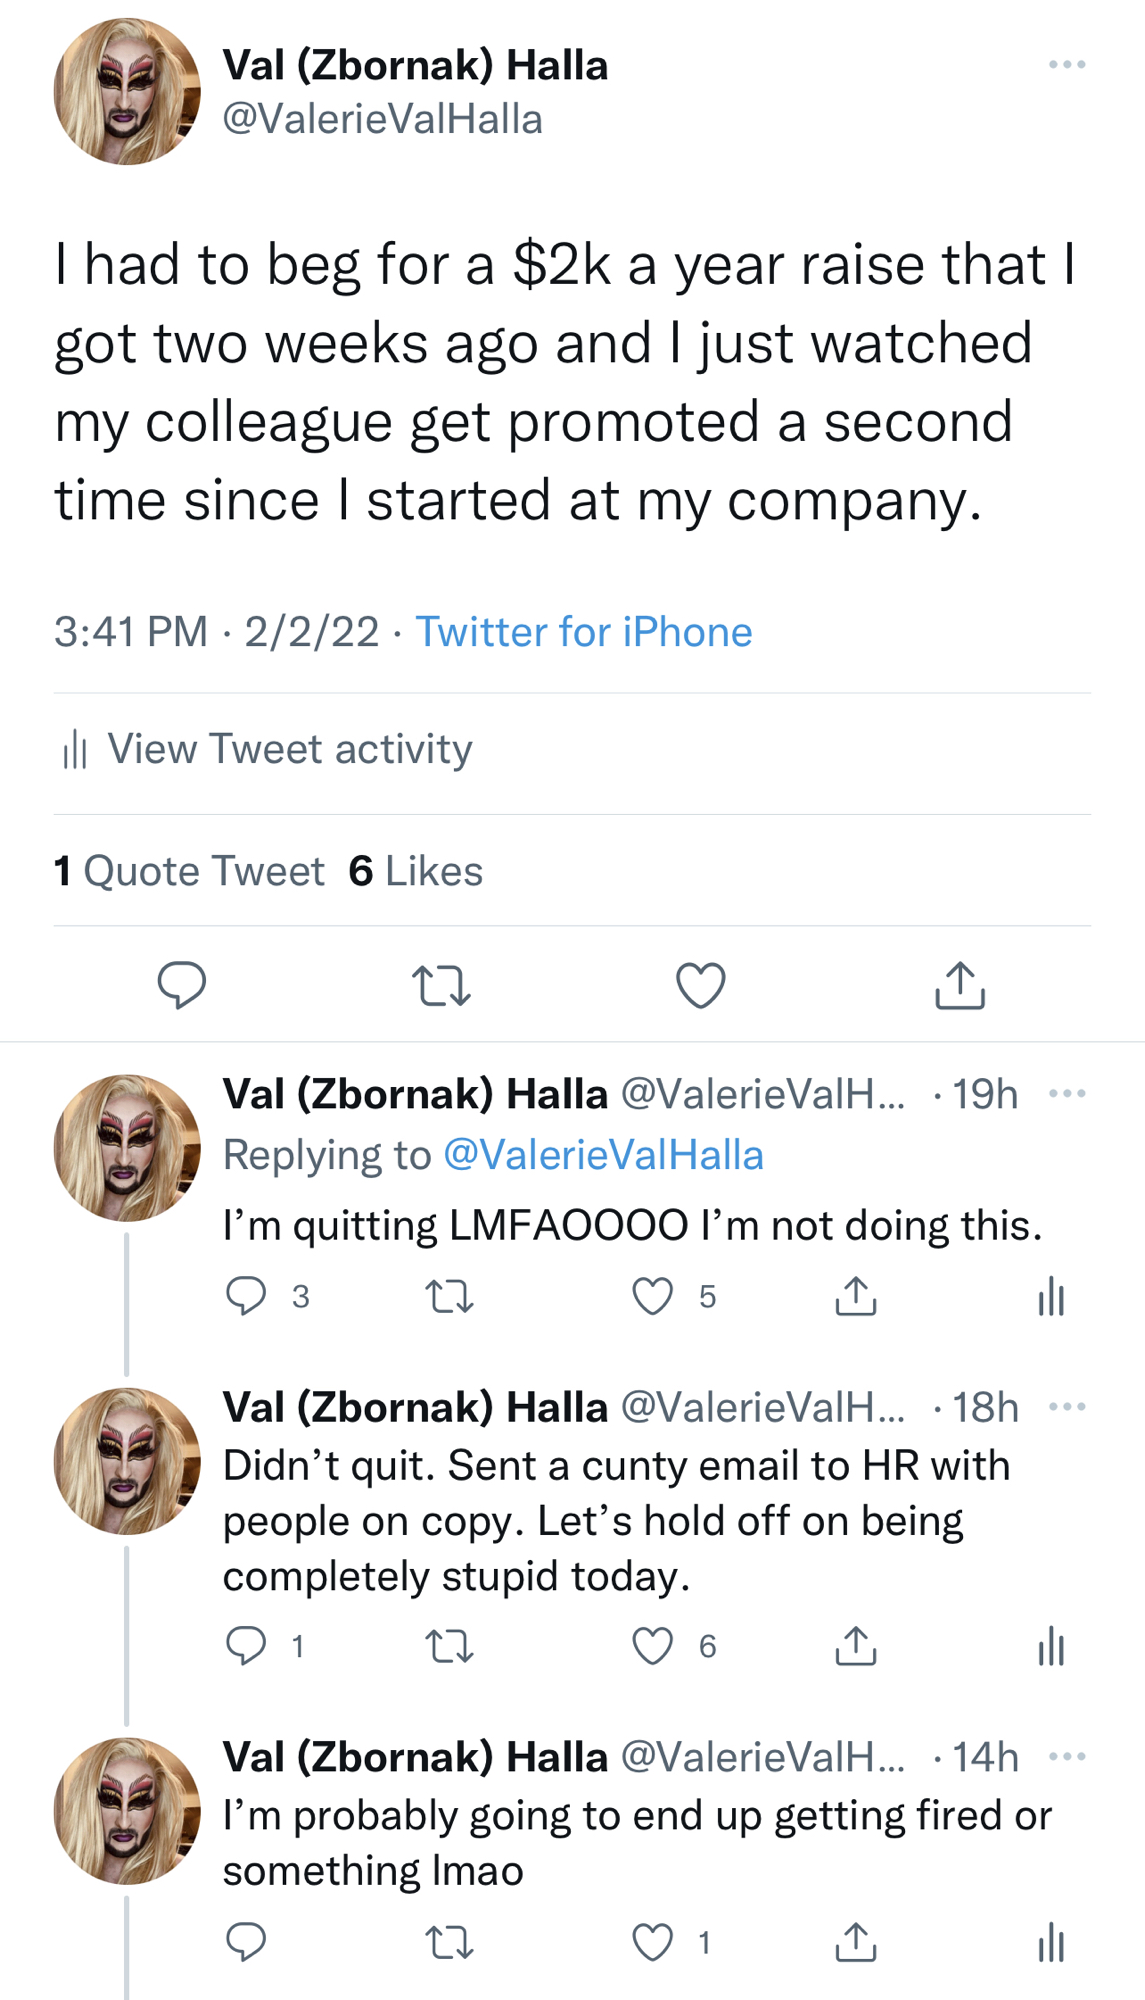Open @ValerieValHalla mention in Replying to
Viewport: 1145px width, 2000px height.
point(603,1155)
